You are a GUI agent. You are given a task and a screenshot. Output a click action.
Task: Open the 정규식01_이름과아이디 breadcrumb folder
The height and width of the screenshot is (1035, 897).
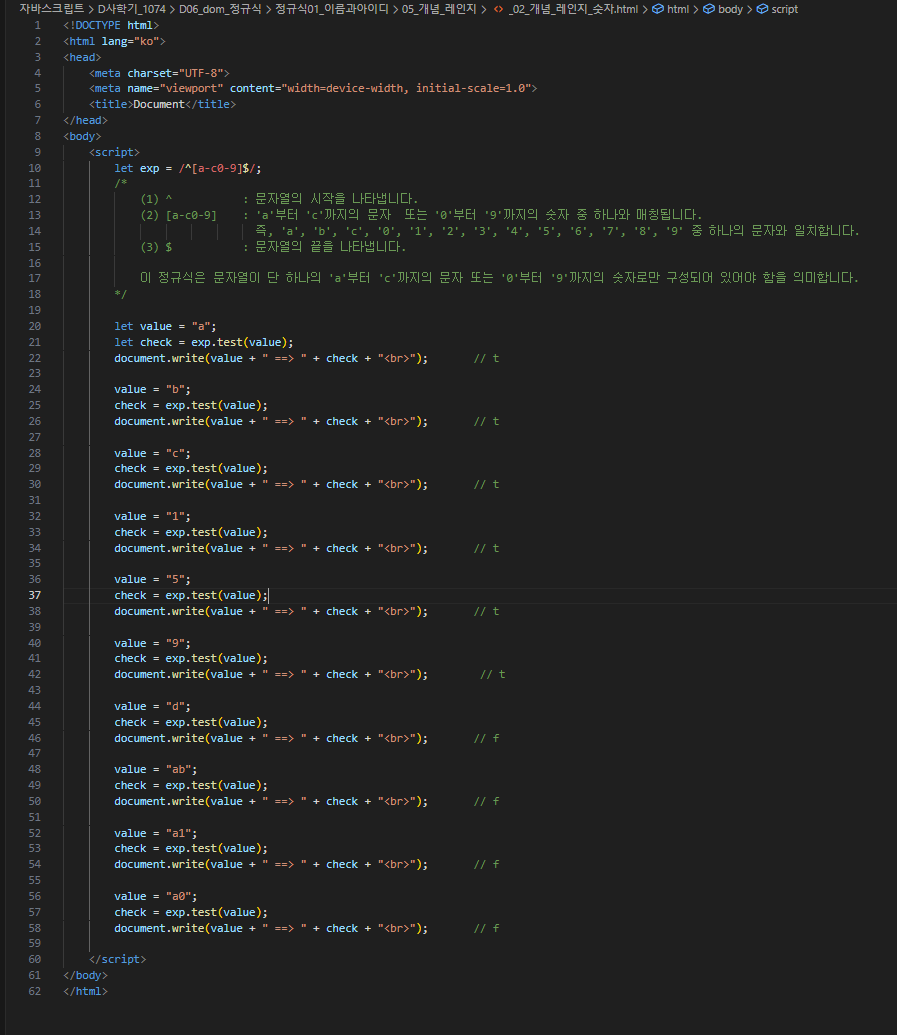(x=331, y=9)
